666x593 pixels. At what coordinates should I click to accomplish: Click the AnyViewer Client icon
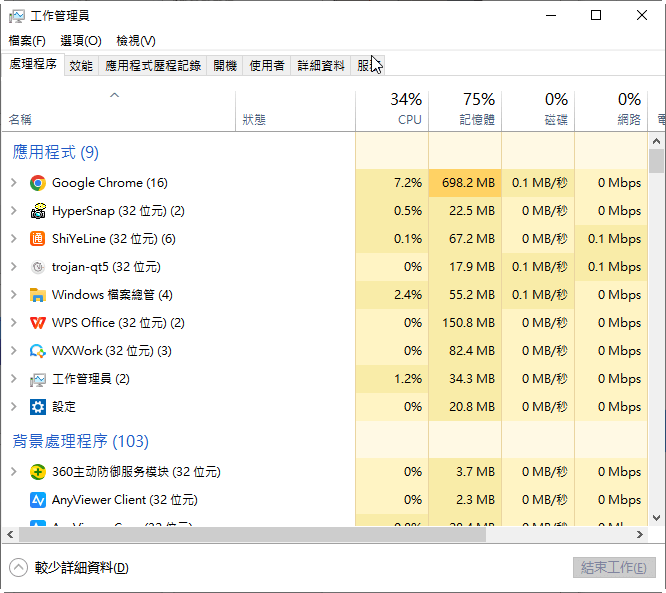click(38, 500)
